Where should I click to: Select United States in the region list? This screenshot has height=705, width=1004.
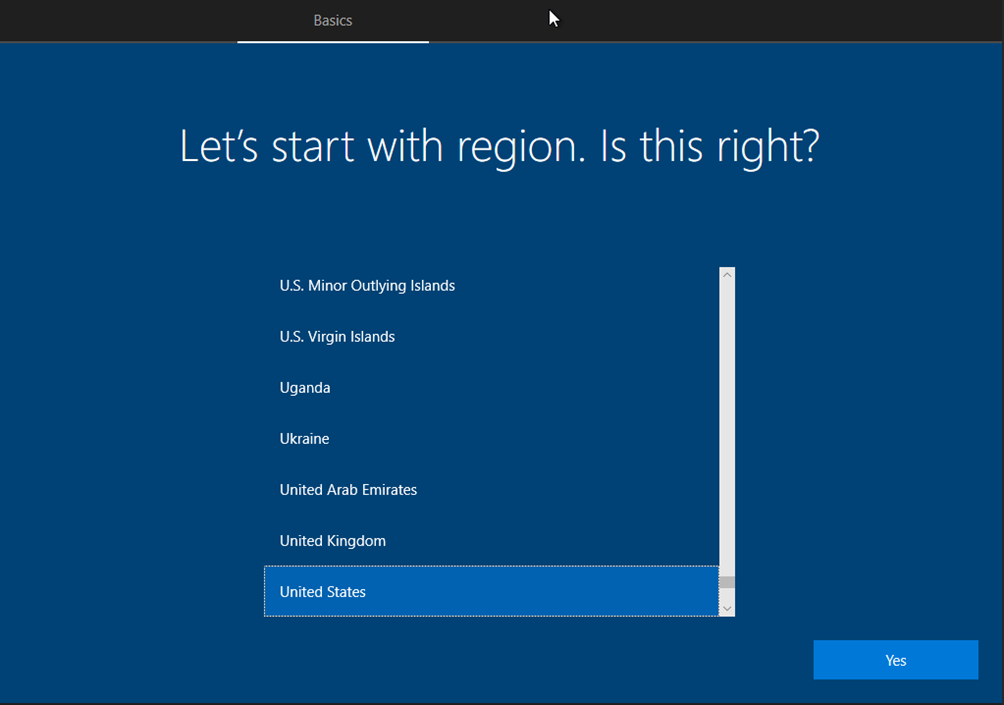point(491,592)
